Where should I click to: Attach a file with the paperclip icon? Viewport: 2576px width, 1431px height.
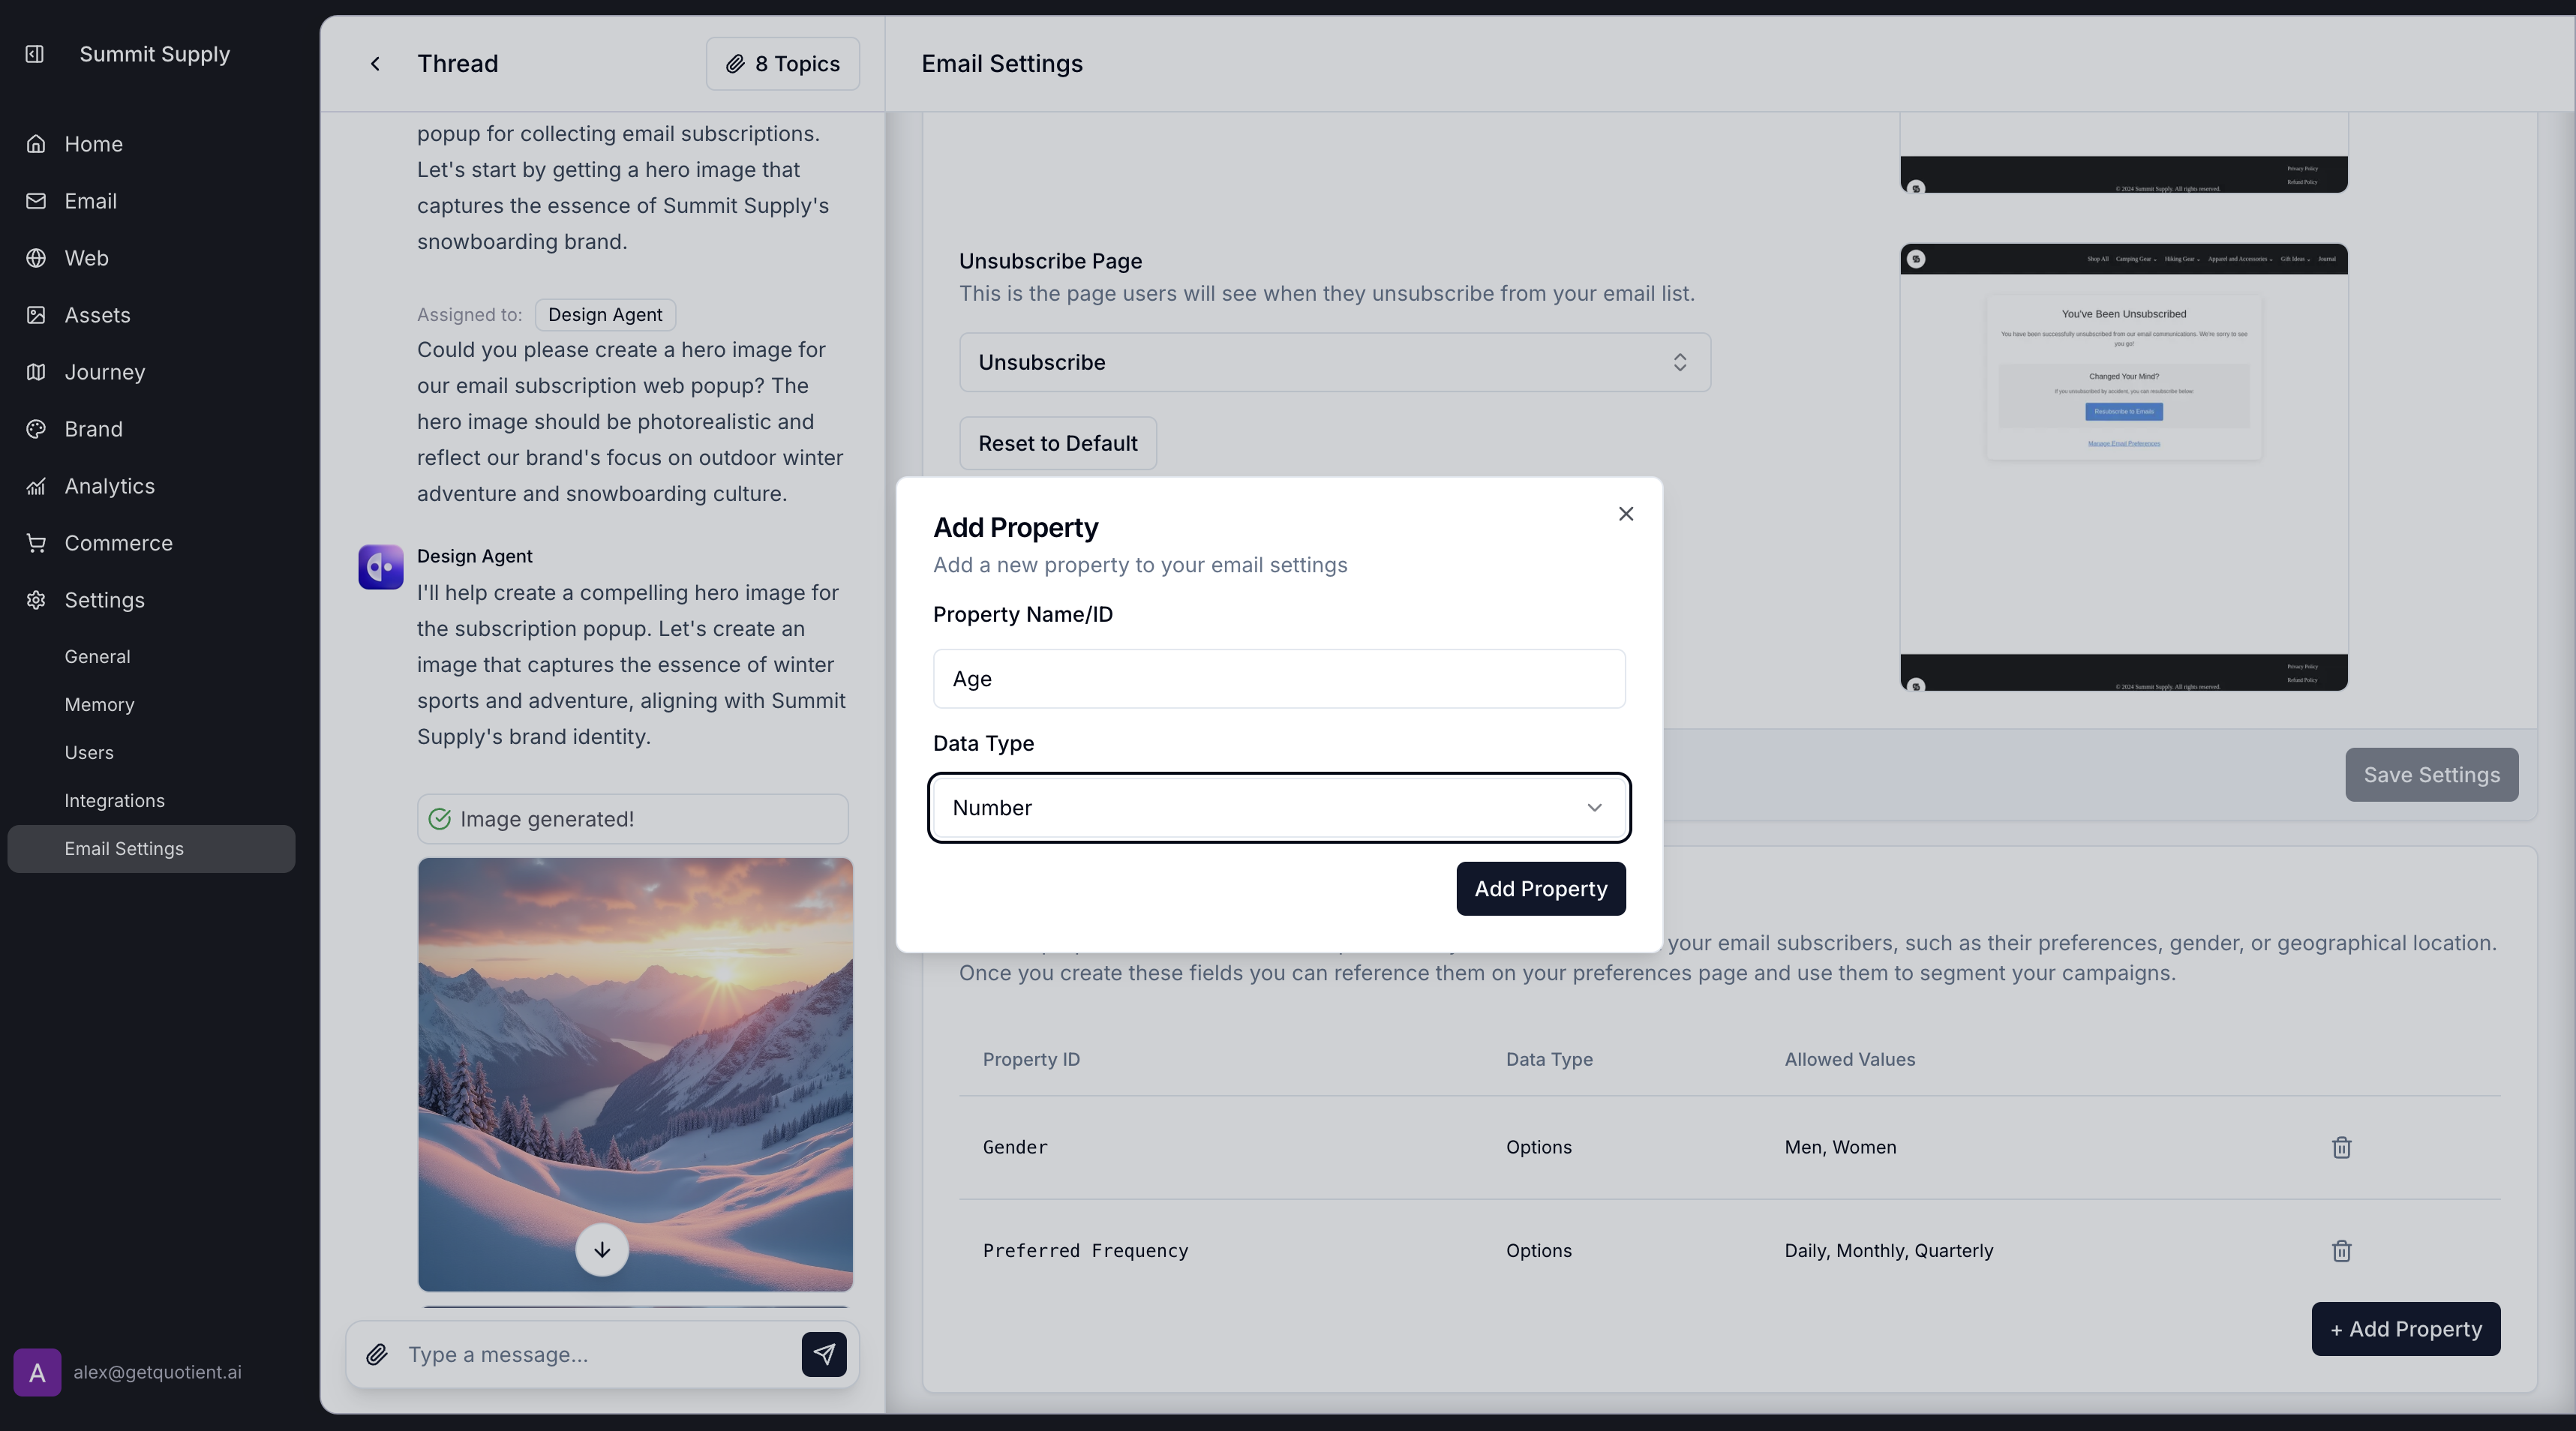pos(377,1355)
